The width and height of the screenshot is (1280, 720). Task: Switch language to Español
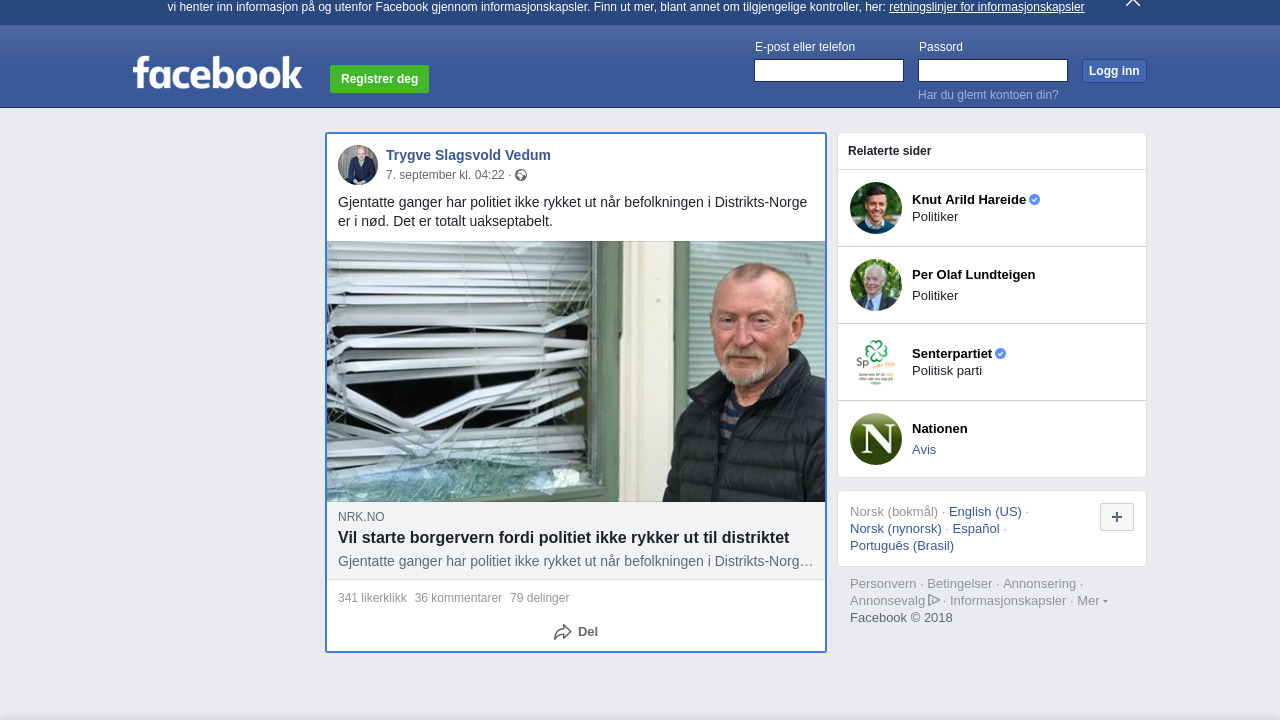[976, 529]
